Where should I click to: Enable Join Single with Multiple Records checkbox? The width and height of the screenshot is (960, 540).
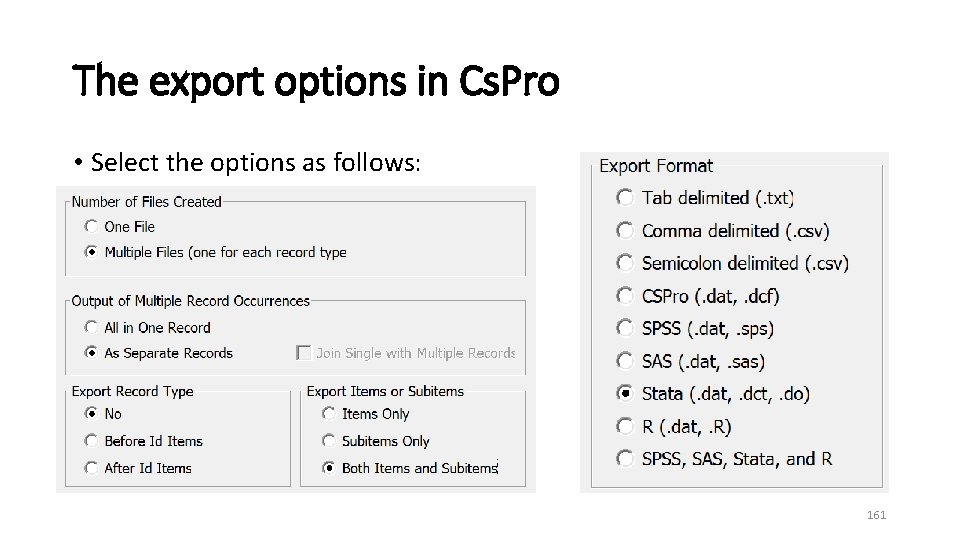point(304,353)
